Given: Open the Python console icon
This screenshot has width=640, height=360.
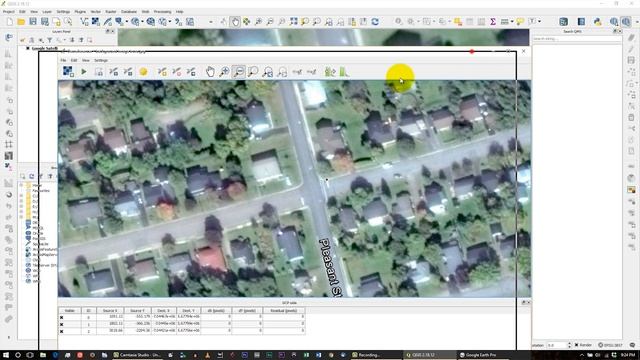Looking at the screenshot, I should click(598, 22).
